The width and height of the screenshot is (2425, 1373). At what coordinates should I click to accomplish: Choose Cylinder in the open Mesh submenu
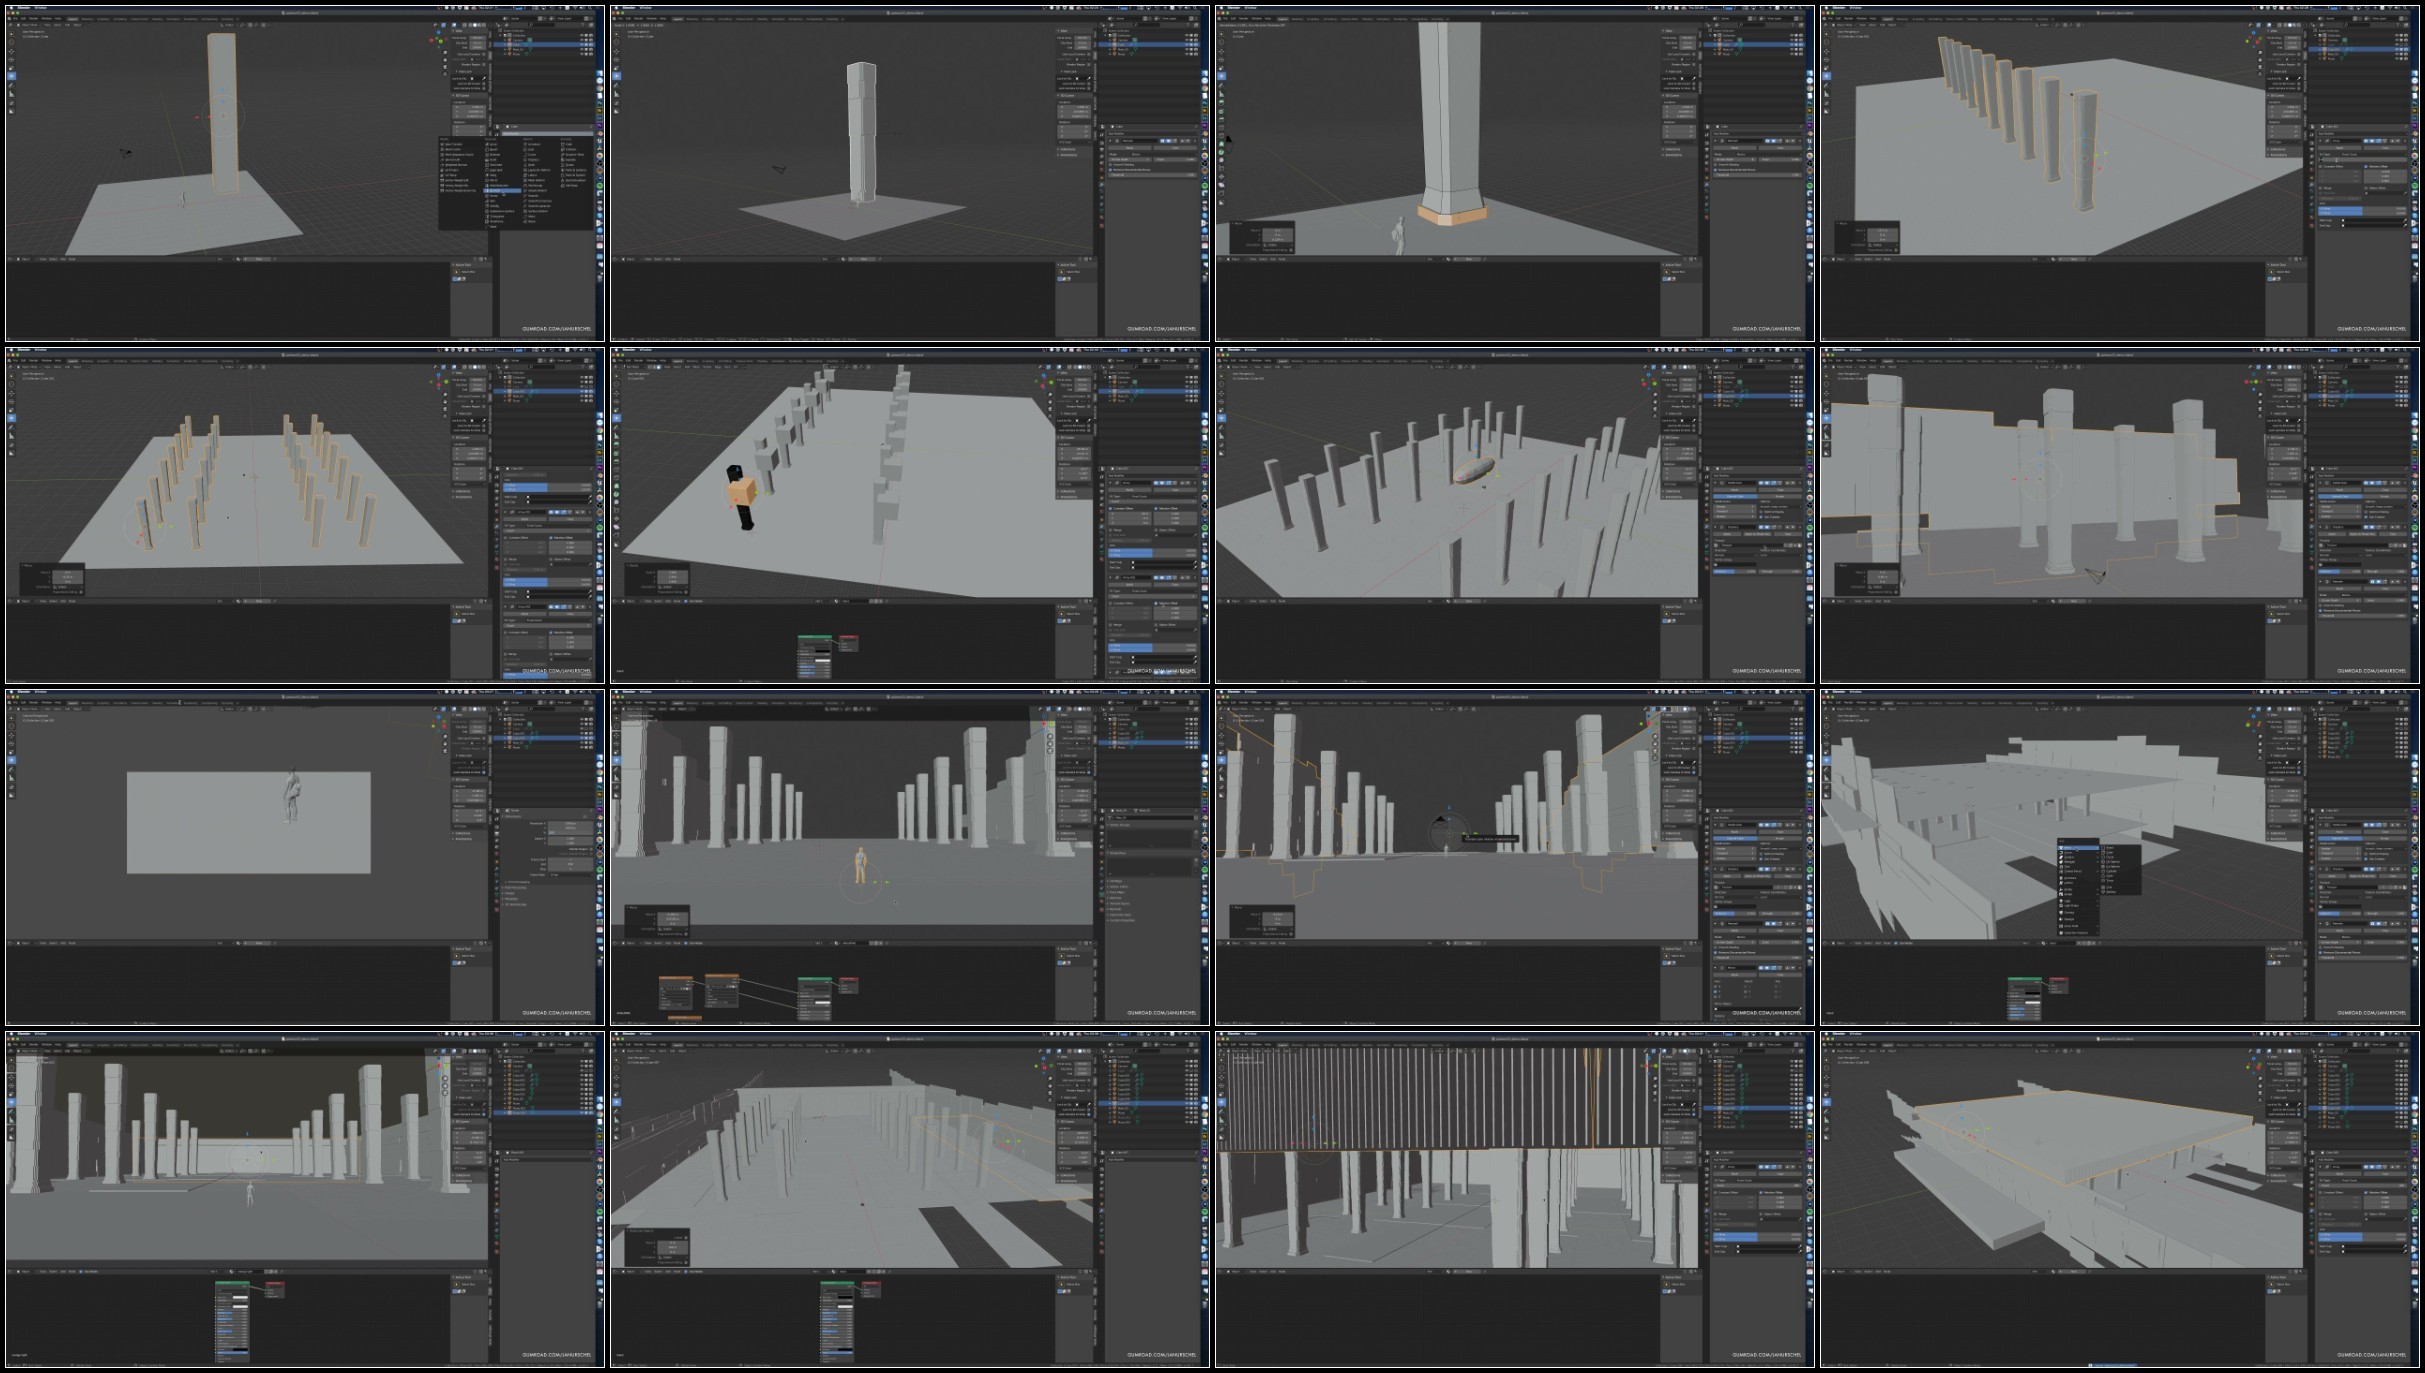click(x=2111, y=871)
